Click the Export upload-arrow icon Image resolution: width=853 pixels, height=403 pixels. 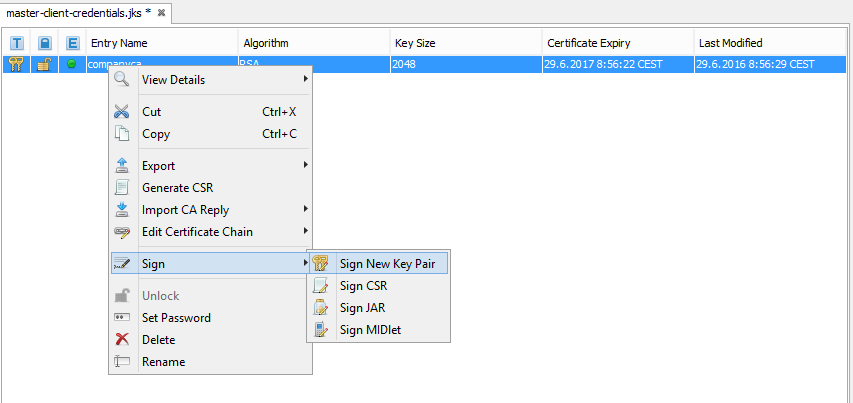pyautogui.click(x=122, y=166)
